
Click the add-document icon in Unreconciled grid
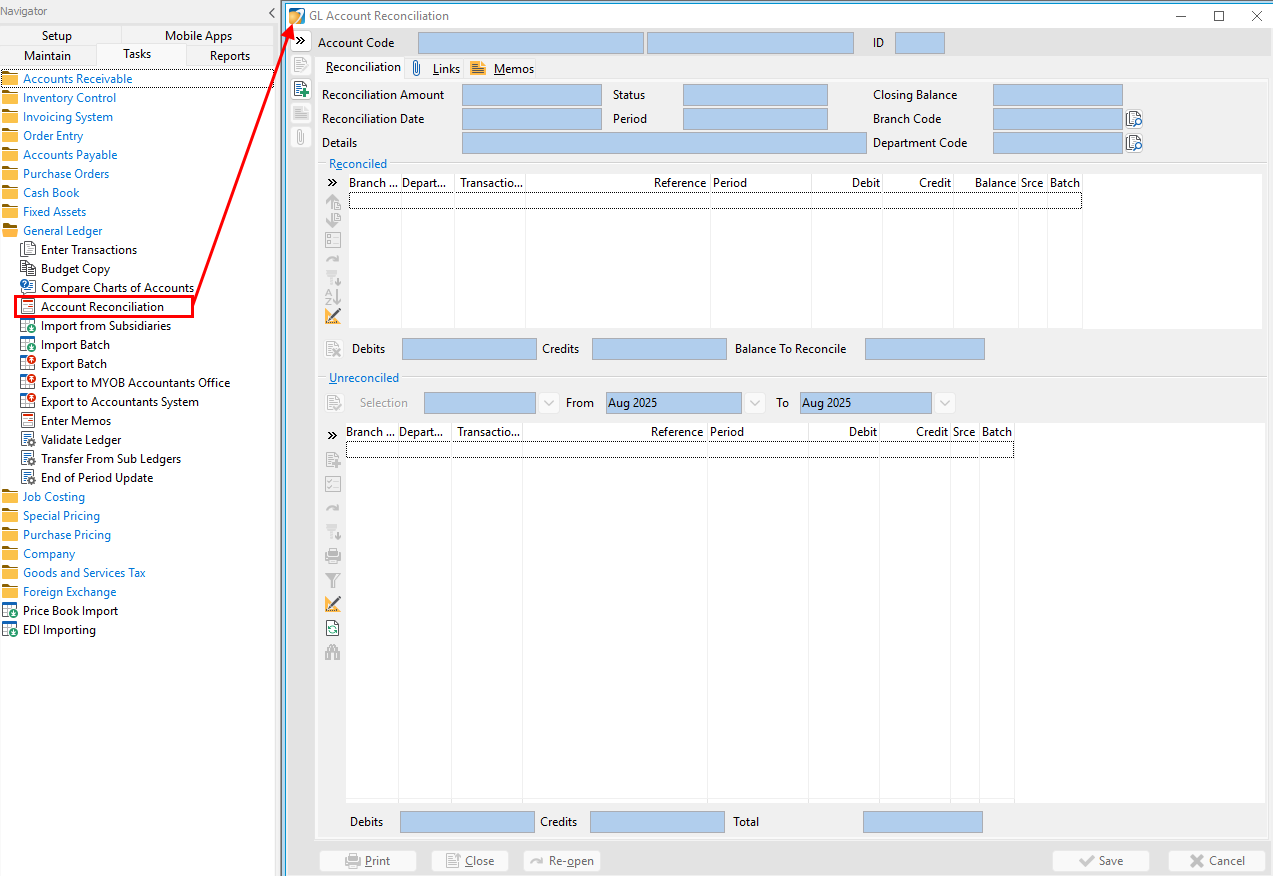333,460
